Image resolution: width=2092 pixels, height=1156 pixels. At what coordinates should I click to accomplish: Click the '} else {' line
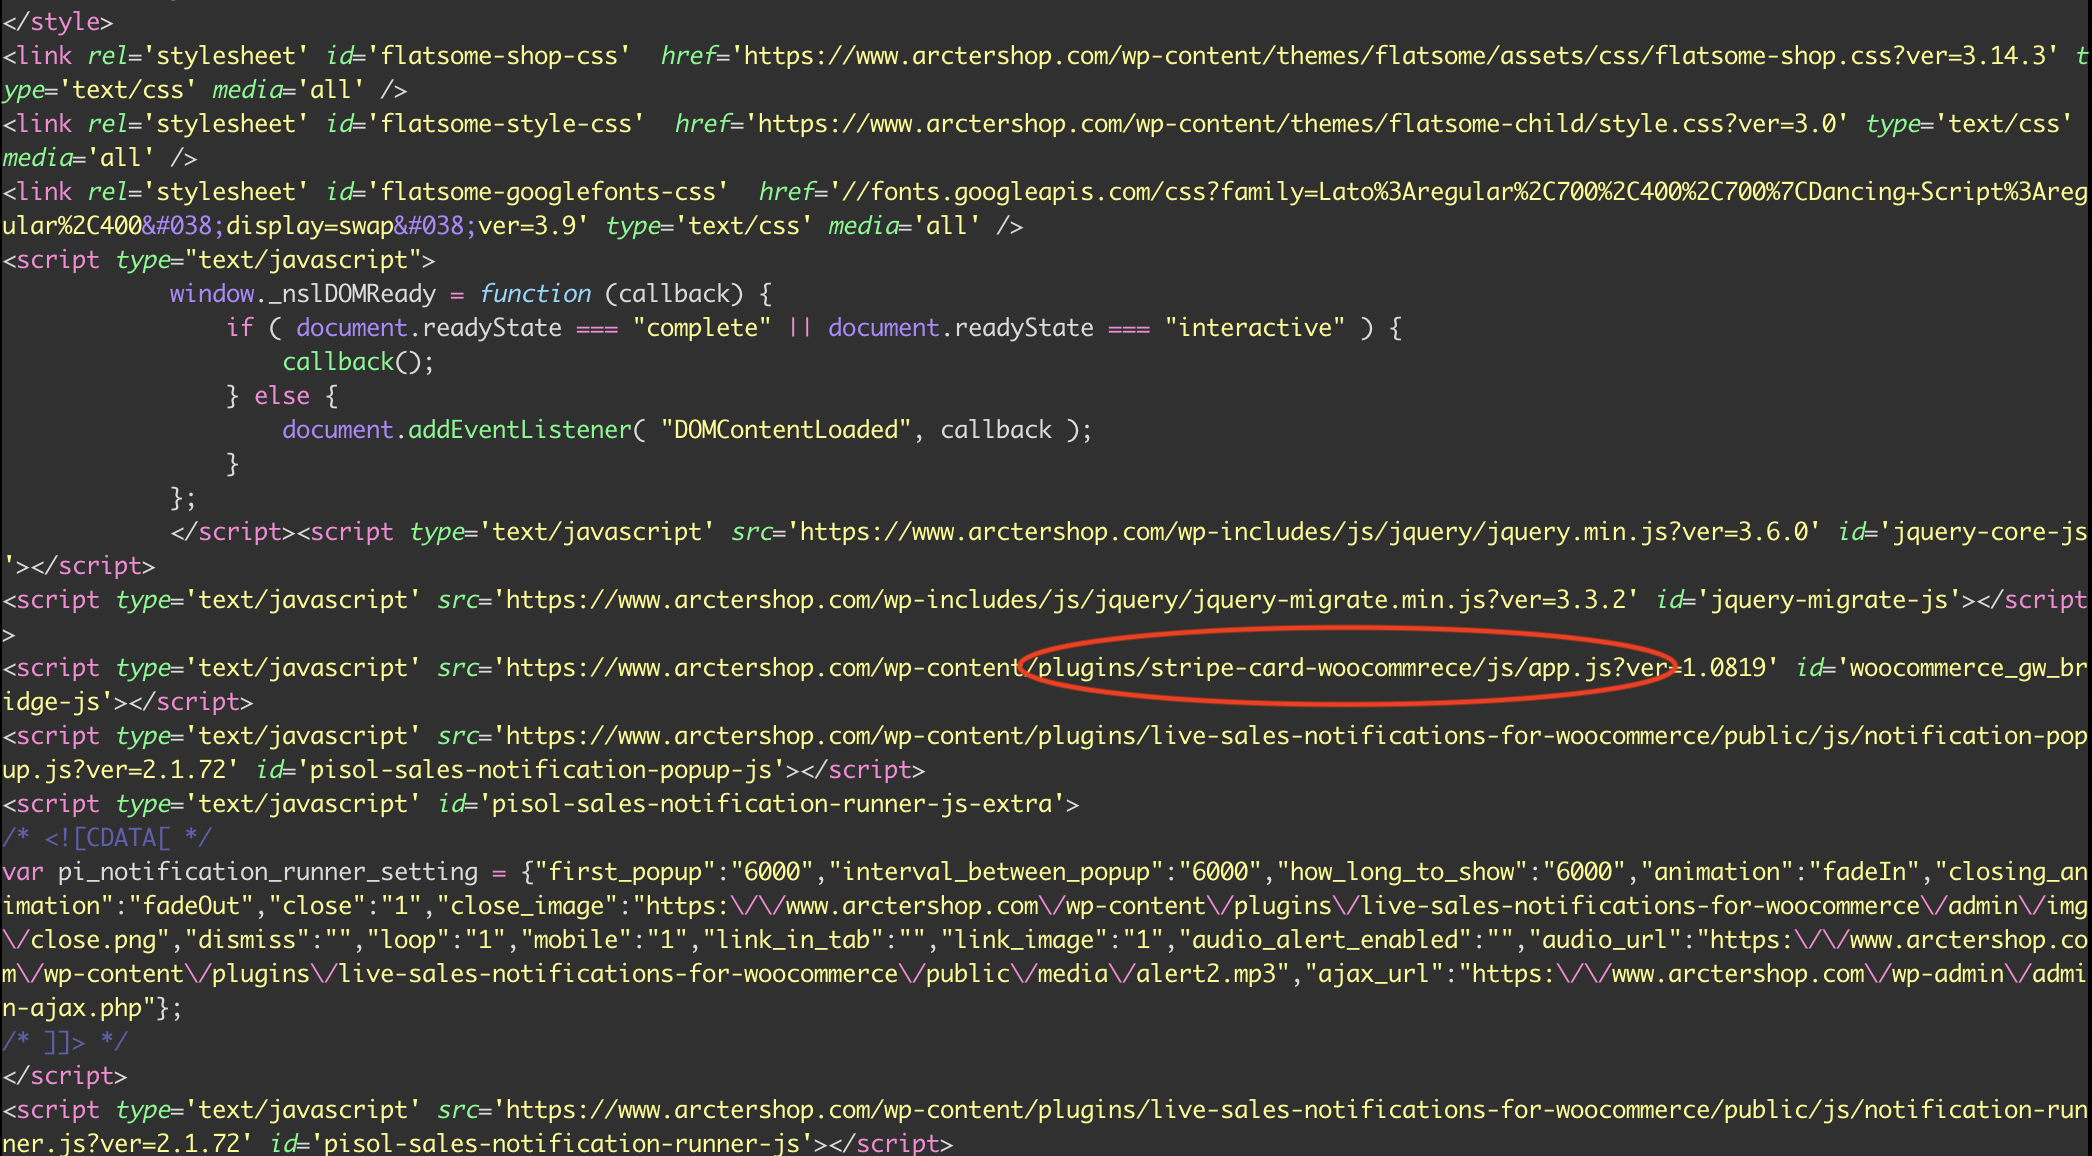(282, 396)
